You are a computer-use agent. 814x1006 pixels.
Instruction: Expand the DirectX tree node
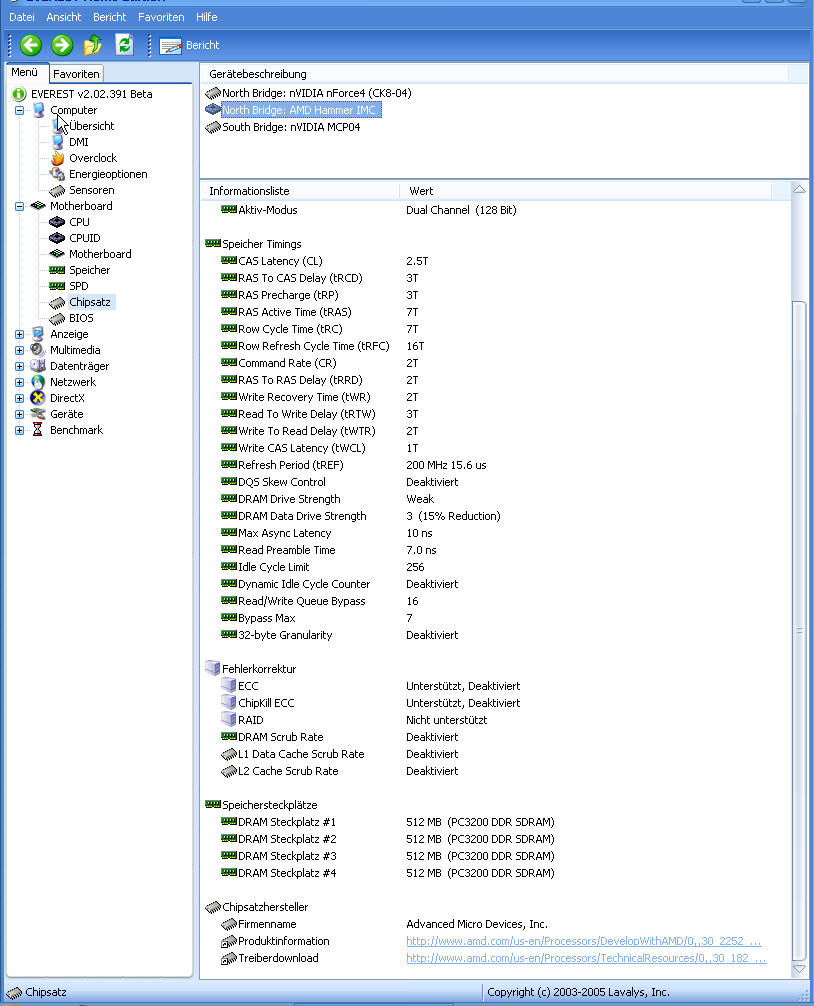coord(19,398)
